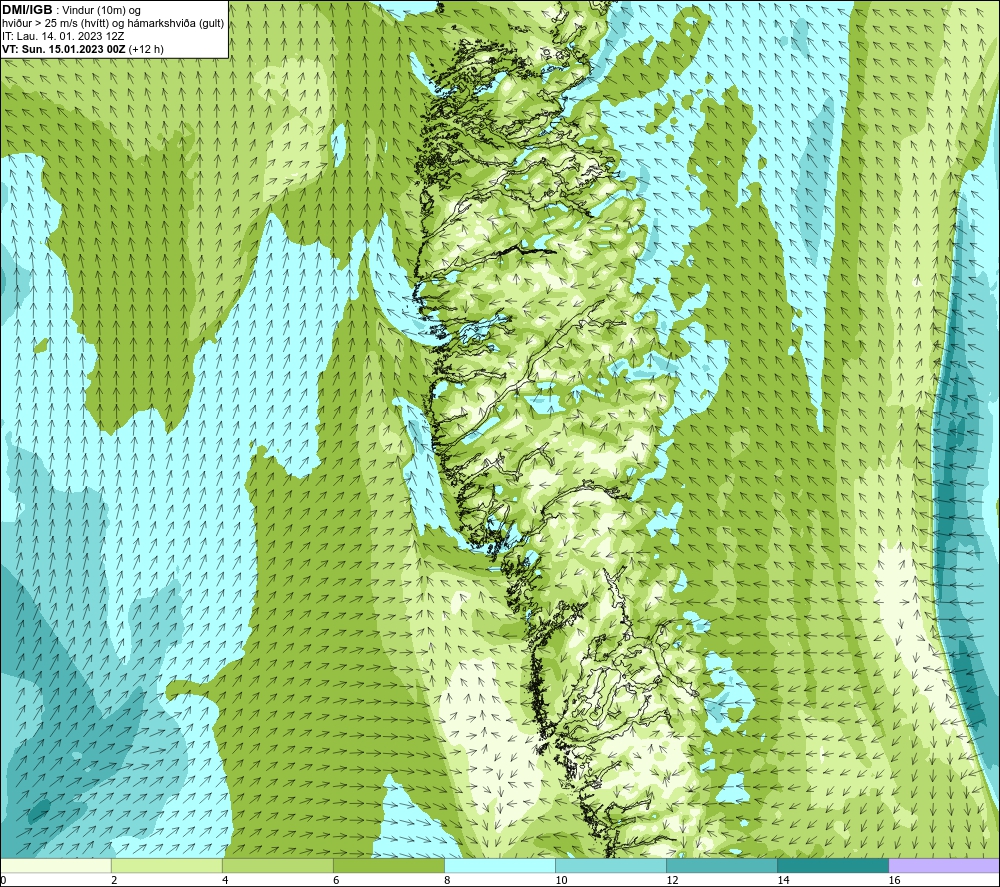
Task: Click the green 4–6 m/s legend swatch
Action: click(x=277, y=866)
